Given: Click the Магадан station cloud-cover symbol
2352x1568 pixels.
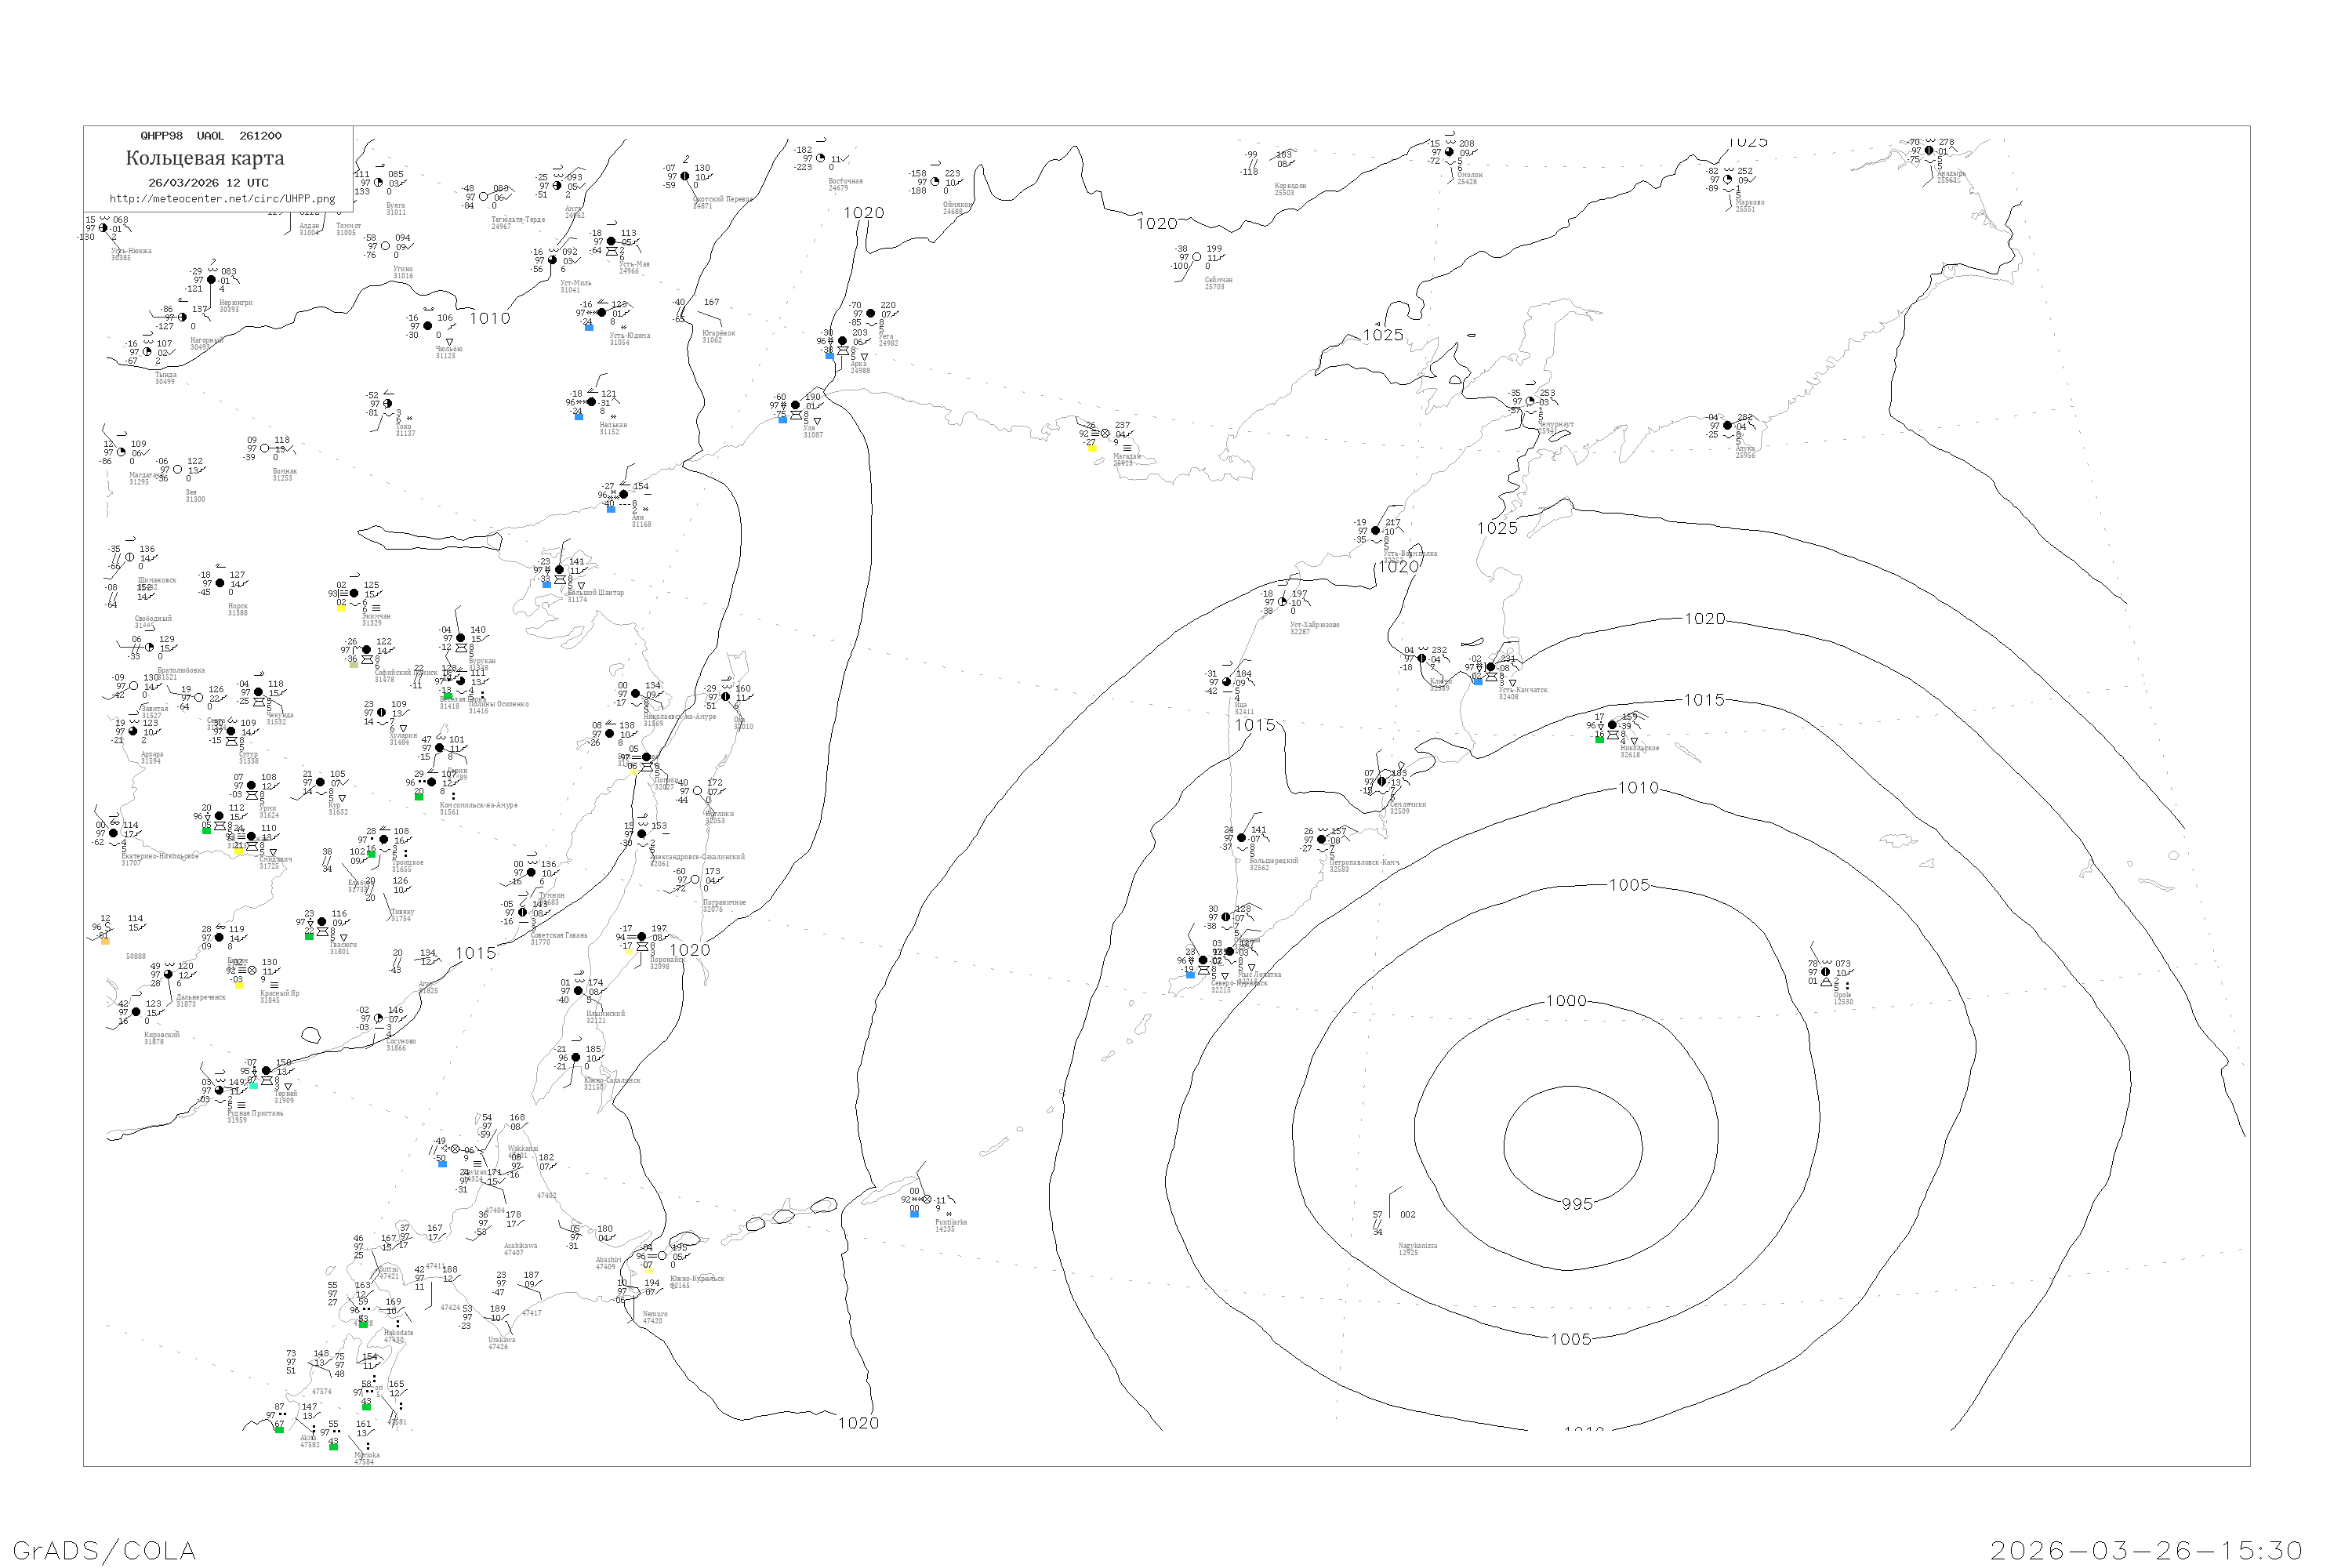Looking at the screenshot, I should point(1105,434).
